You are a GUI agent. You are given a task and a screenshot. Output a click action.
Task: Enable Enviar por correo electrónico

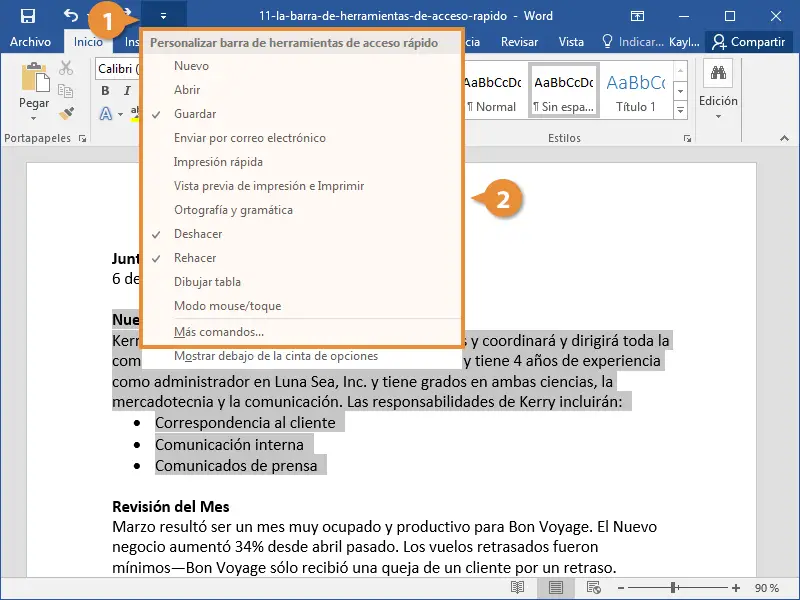(x=301, y=138)
